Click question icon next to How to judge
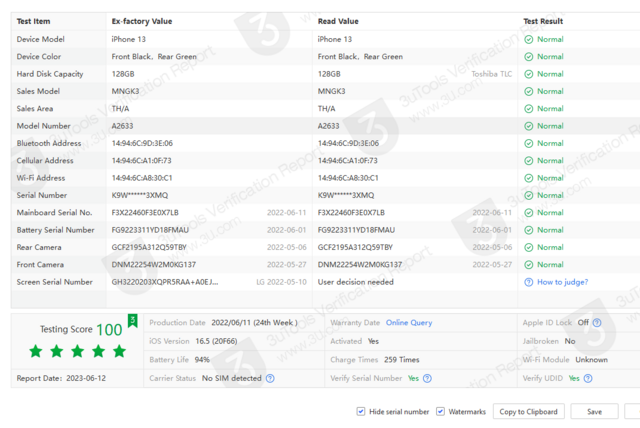This screenshot has height=428, width=640. point(529,282)
